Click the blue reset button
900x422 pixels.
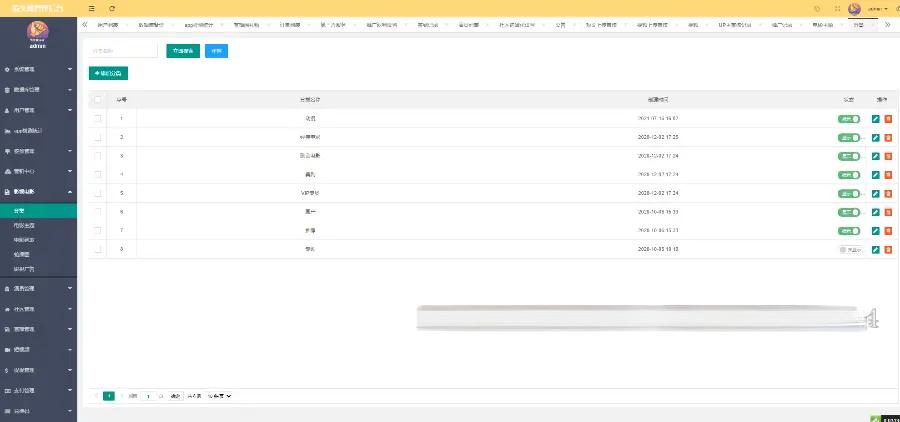coord(216,51)
